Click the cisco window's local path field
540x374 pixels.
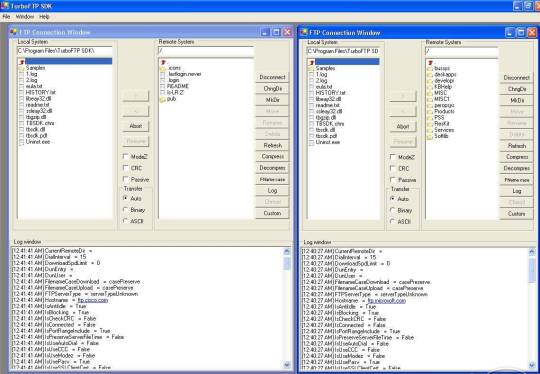65,51
